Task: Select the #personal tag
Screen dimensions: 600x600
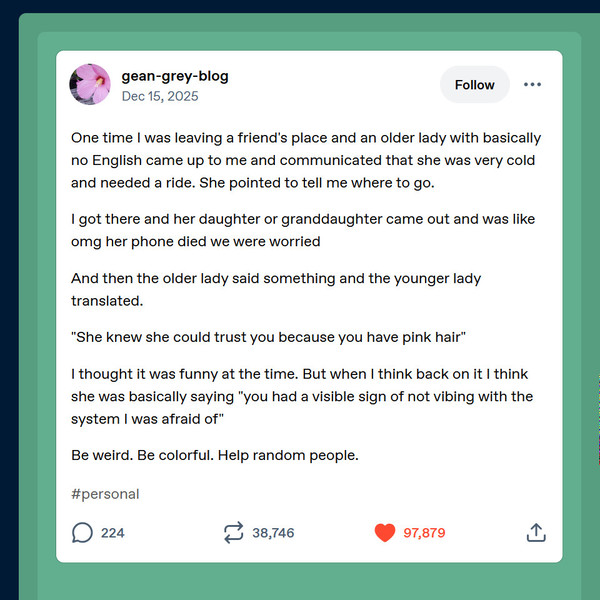Action: coord(105,494)
